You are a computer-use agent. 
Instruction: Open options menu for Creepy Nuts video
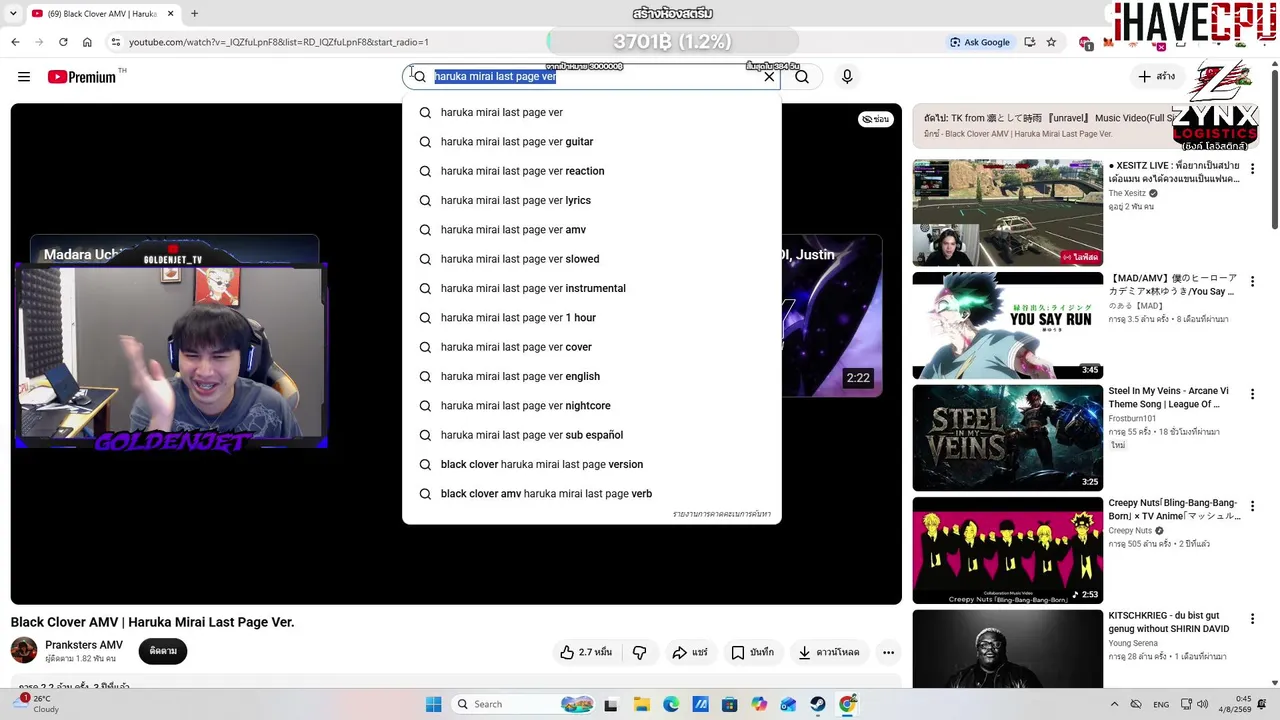(x=1252, y=507)
